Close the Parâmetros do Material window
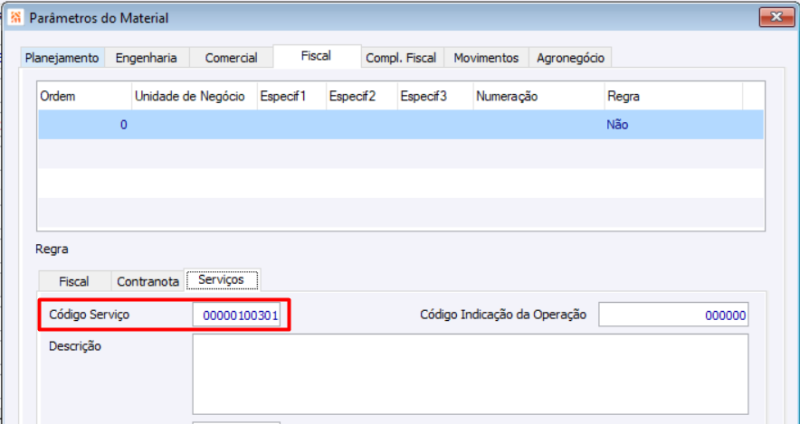The image size is (800, 424). pyautogui.click(x=776, y=17)
